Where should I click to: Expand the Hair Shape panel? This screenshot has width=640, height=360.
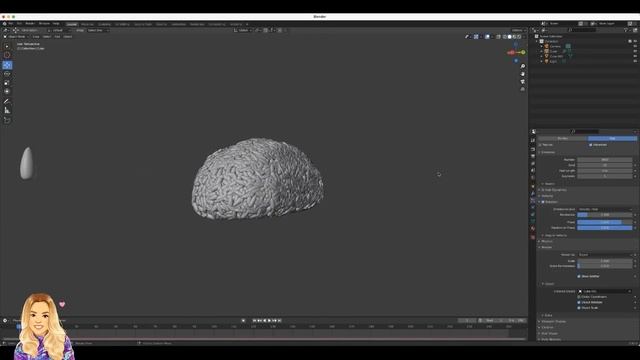[x=549, y=333]
